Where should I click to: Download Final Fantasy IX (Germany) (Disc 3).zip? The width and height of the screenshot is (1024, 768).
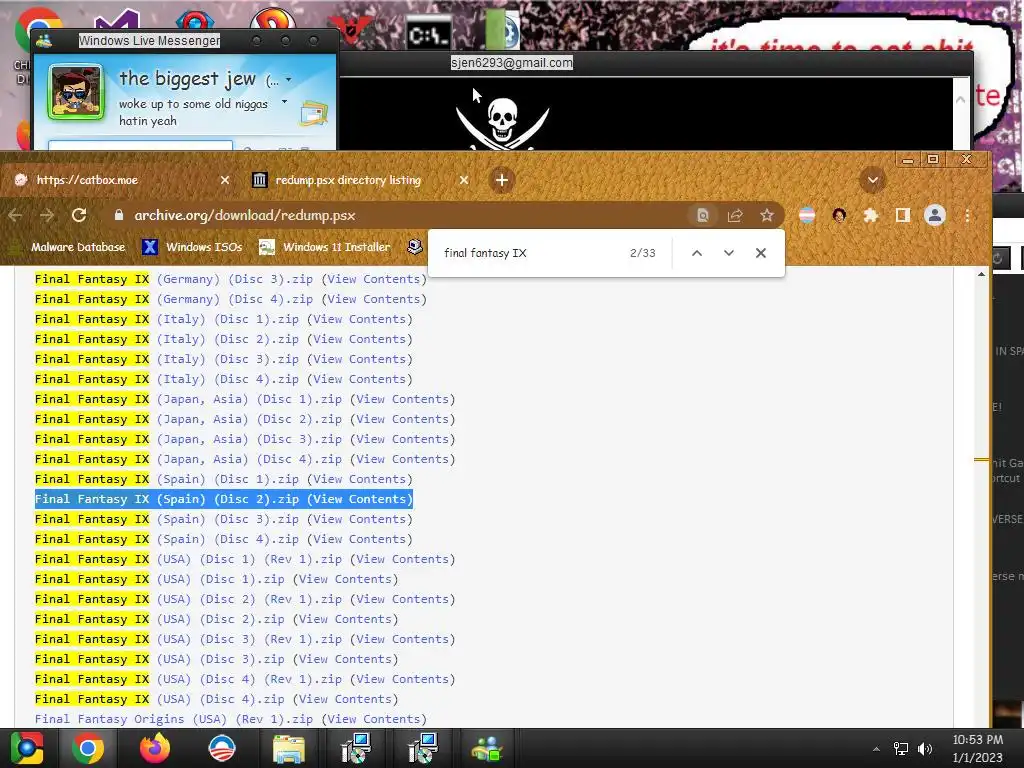pos(174,279)
